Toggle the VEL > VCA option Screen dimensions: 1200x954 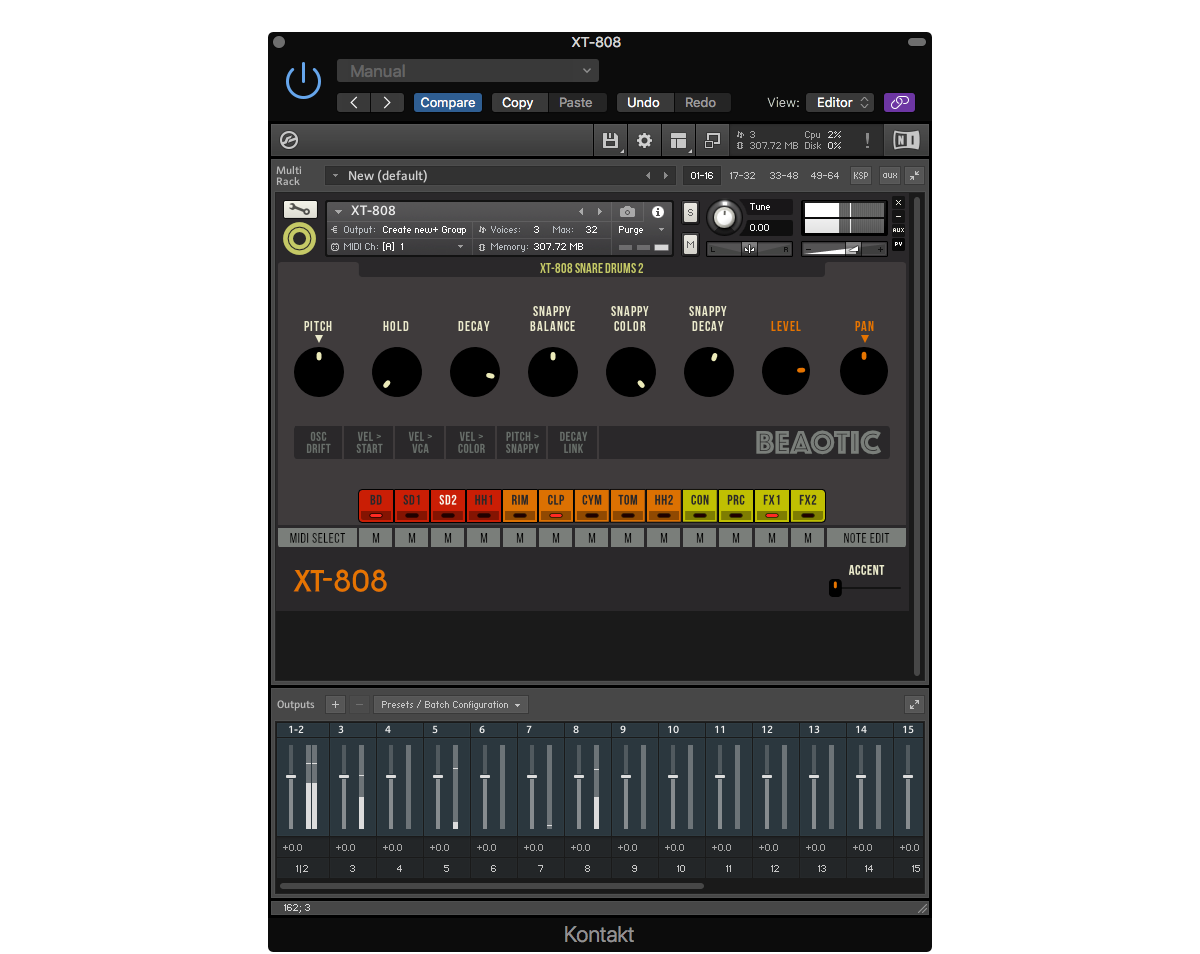coord(420,443)
